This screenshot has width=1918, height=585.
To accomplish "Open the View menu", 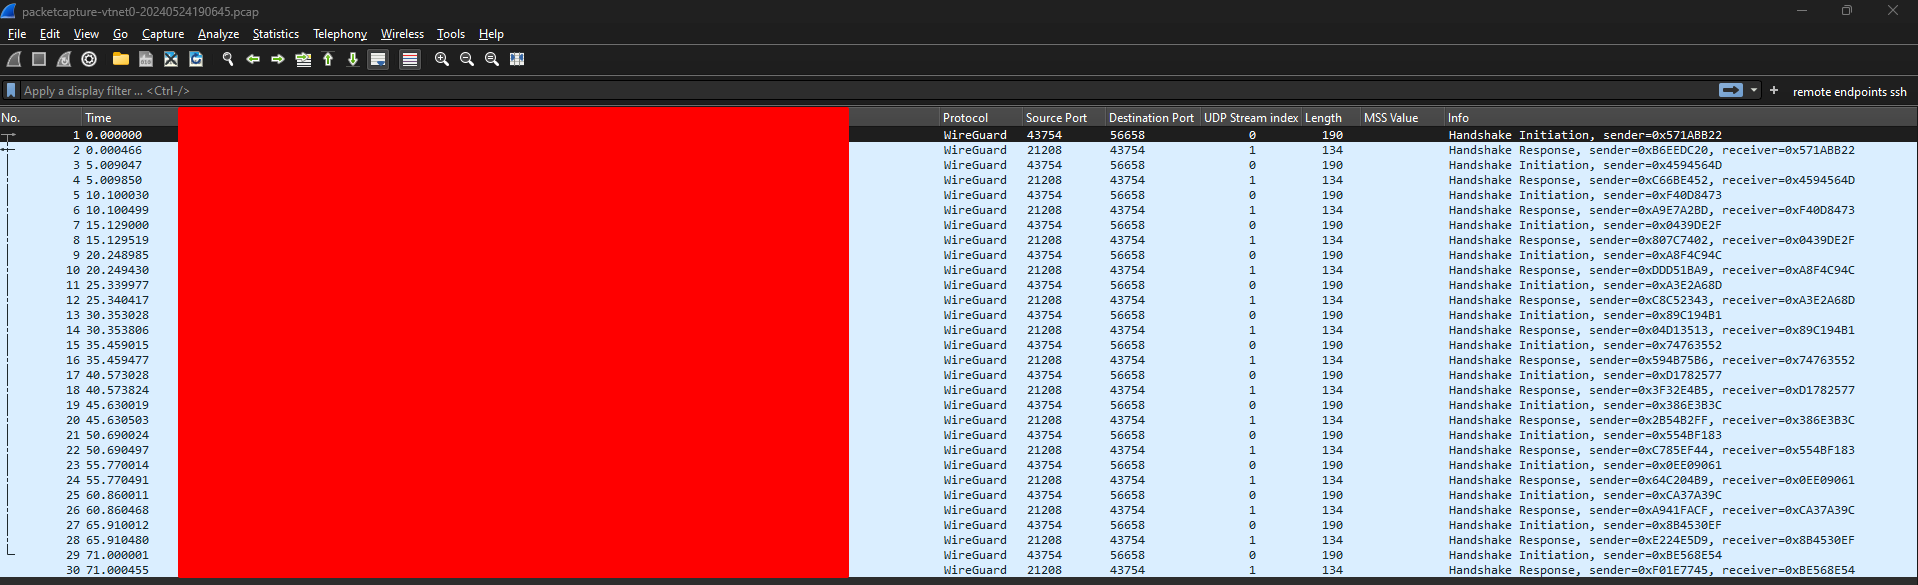I will (87, 34).
